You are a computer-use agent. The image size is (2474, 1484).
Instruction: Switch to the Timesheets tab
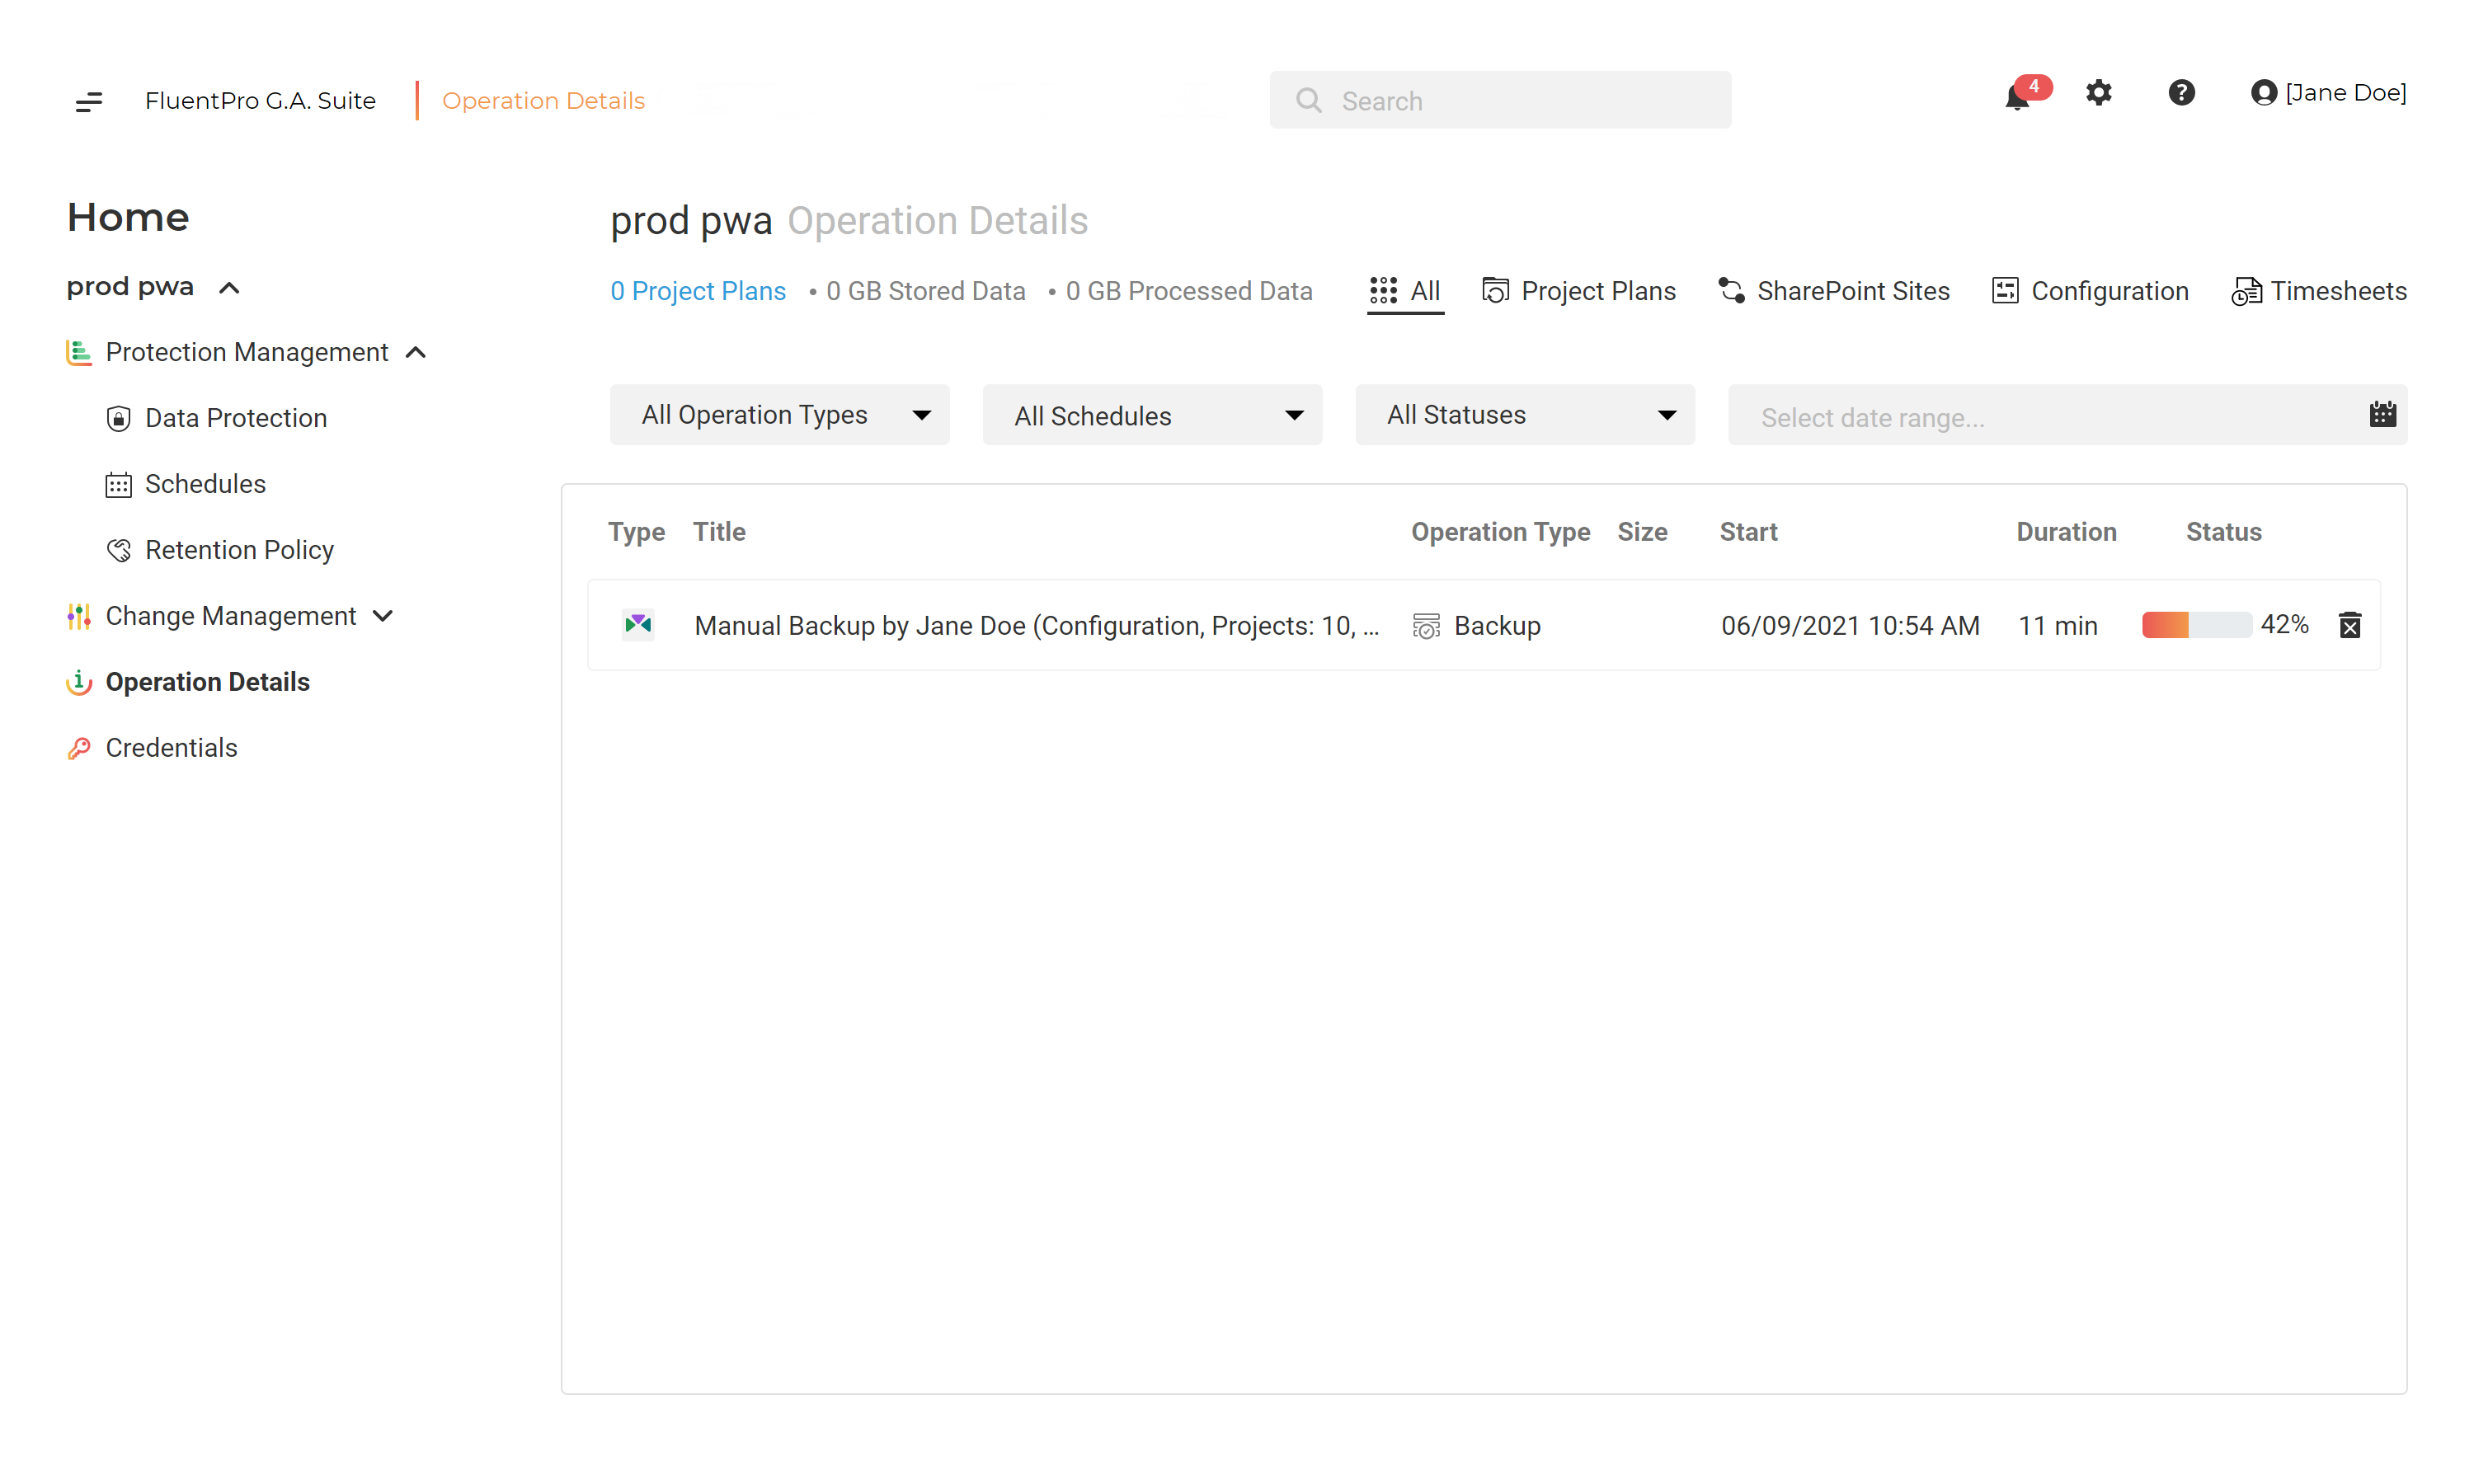2318,291
